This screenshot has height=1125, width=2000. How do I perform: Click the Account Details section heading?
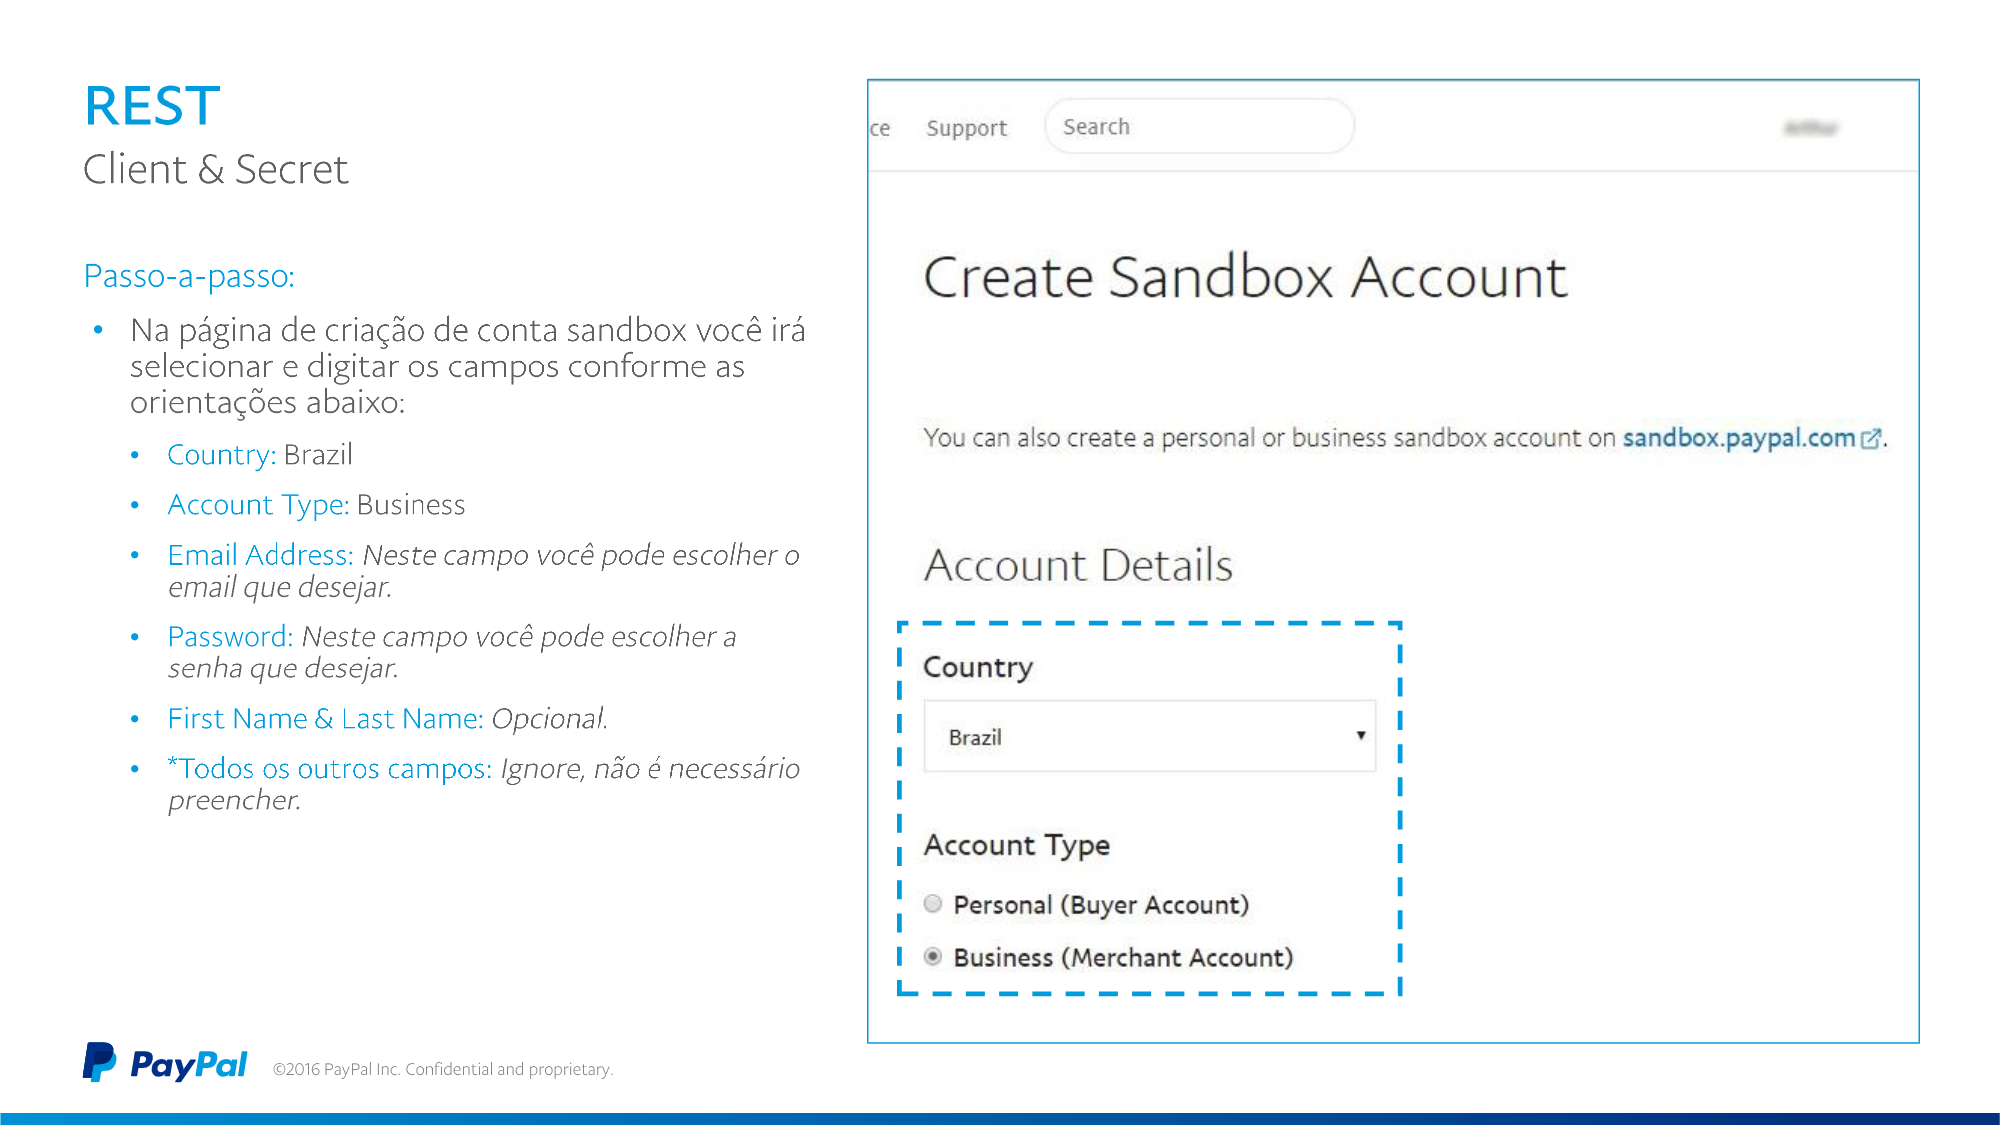pyautogui.click(x=1078, y=565)
